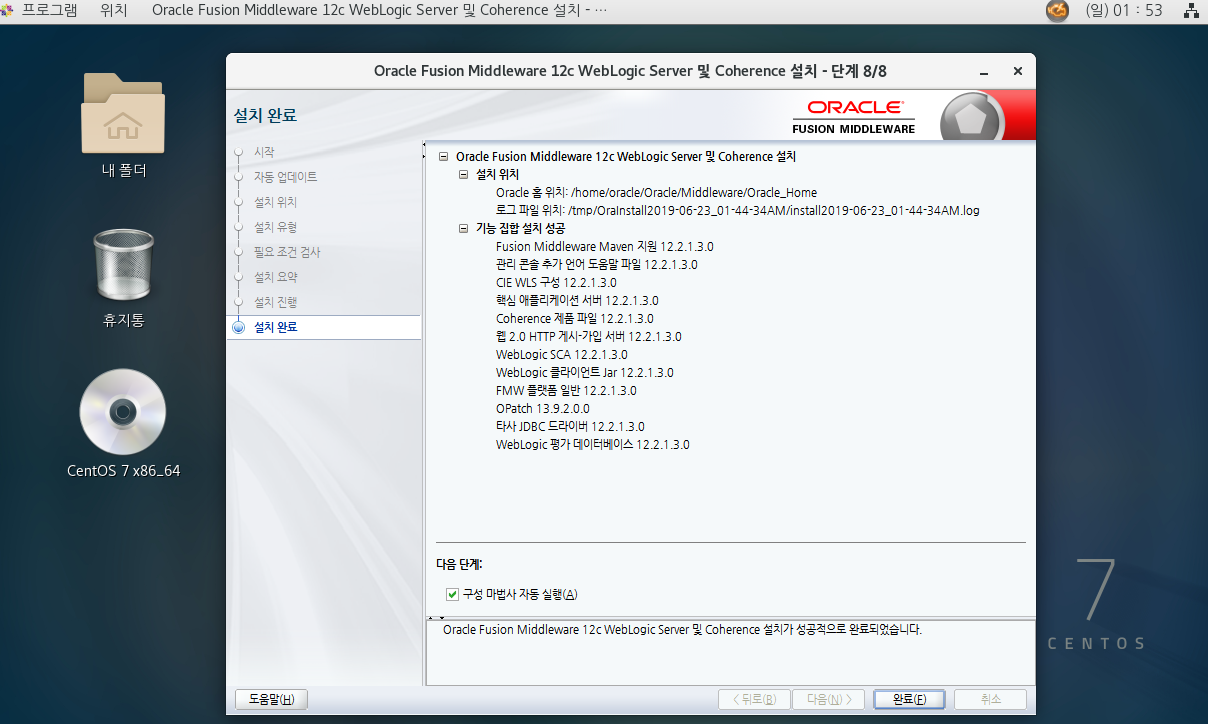Toggle 구성 마법사 자동 실행 checkbox
The width and height of the screenshot is (1208, 724).
click(453, 594)
